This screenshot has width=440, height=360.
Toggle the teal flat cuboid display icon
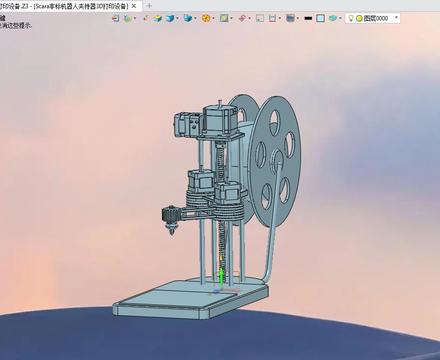(332, 18)
